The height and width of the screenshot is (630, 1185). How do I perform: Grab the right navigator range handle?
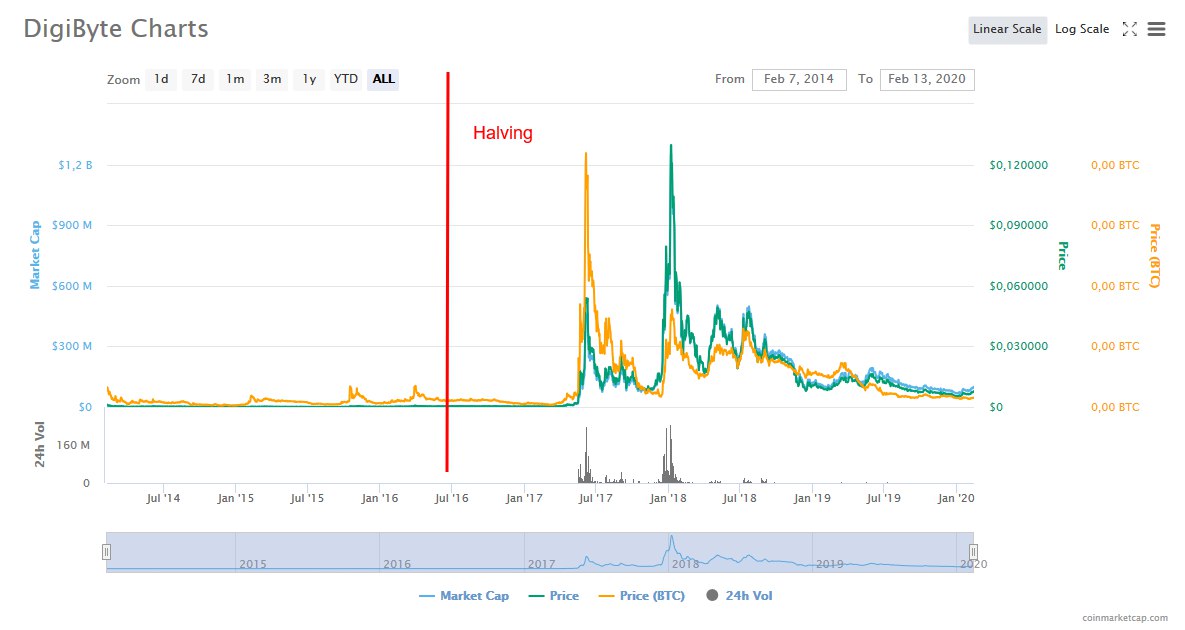[x=973, y=552]
